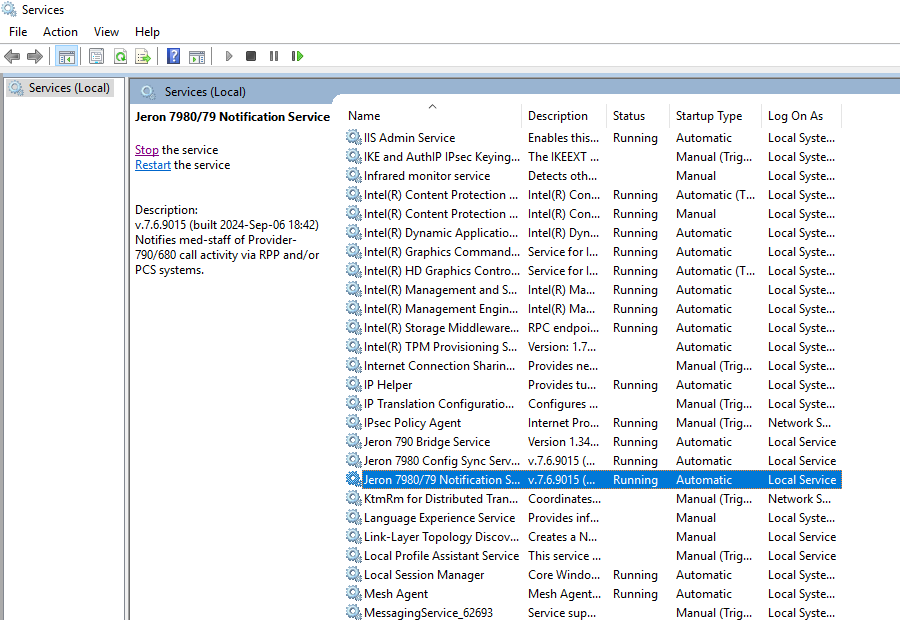The image size is (900, 620).
Task: Select the Intel(R) Dynamic Application service name
Action: point(441,232)
